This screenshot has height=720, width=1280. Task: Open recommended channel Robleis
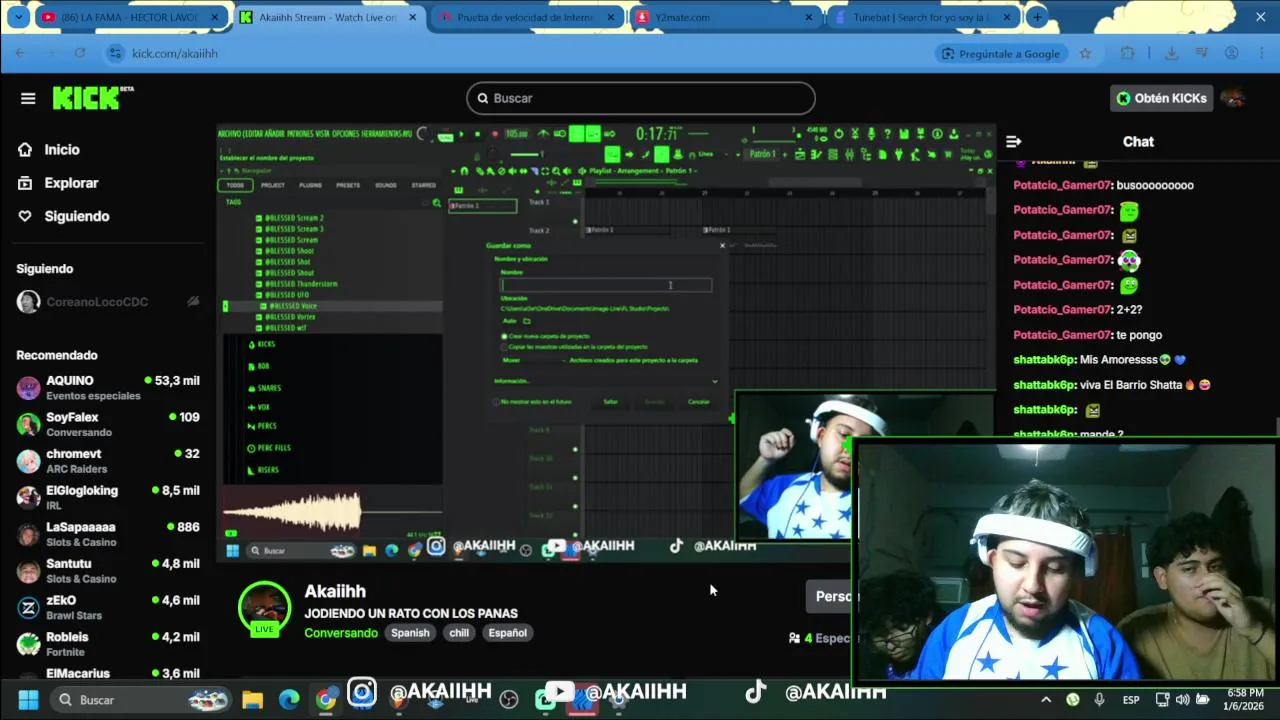pos(108,644)
